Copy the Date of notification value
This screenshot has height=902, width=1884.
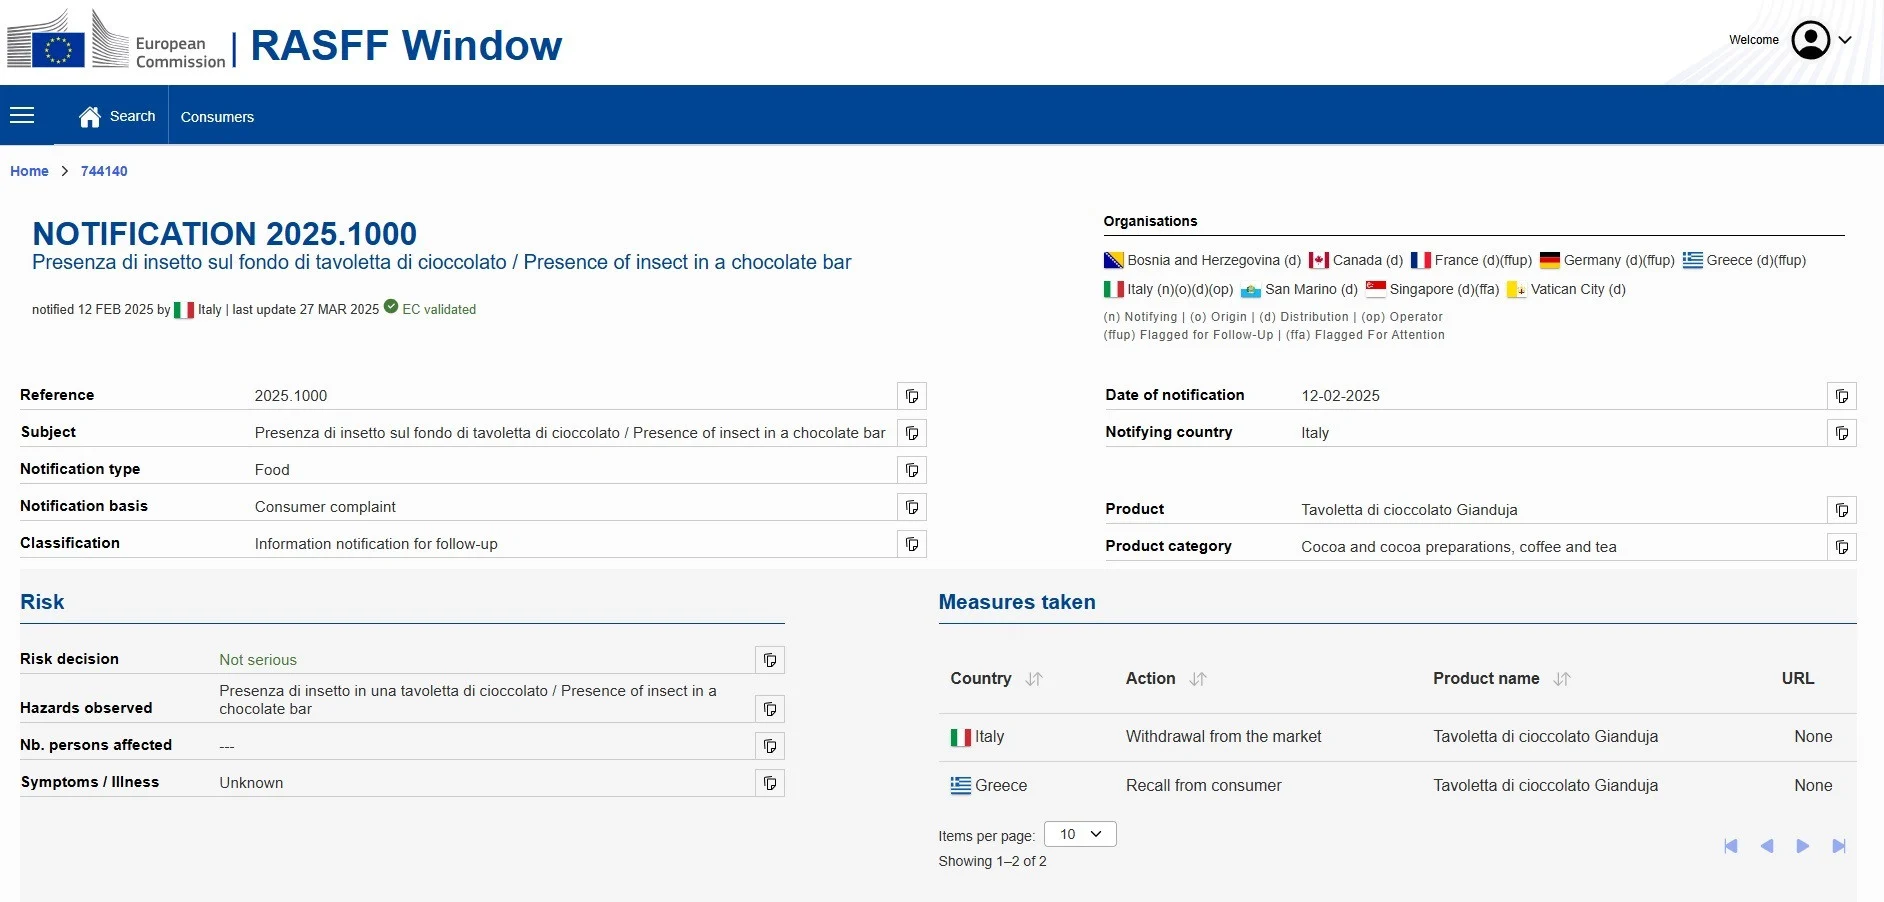1841,396
